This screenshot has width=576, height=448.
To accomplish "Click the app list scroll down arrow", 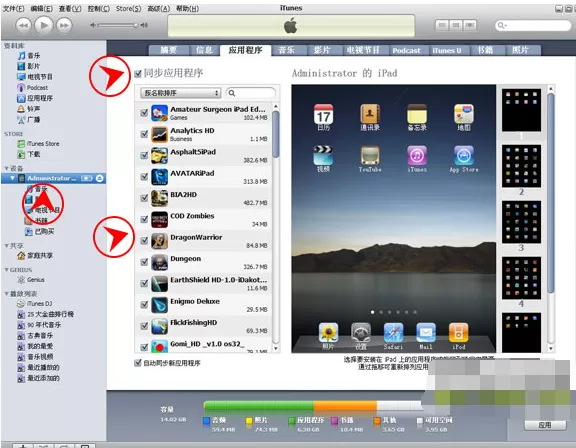I will click(276, 348).
